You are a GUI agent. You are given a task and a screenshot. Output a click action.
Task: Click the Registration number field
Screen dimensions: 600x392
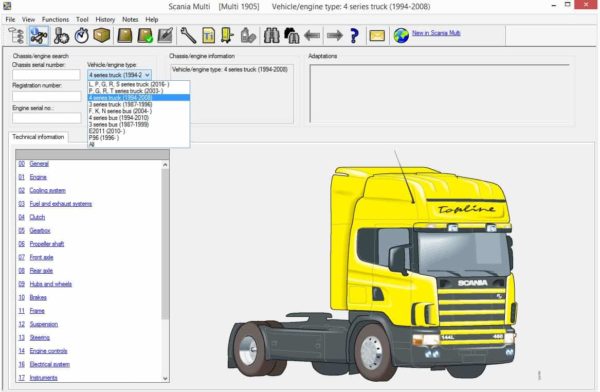(x=46, y=96)
